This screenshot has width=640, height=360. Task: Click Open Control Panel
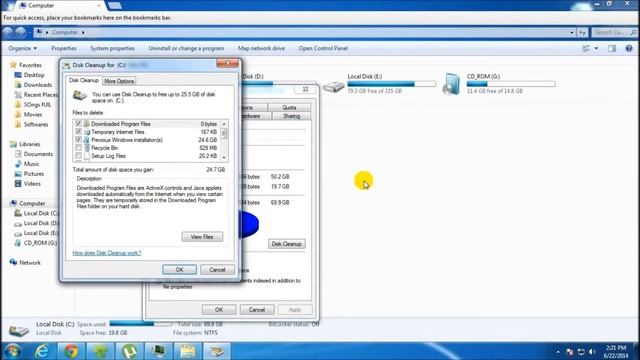pos(323,48)
